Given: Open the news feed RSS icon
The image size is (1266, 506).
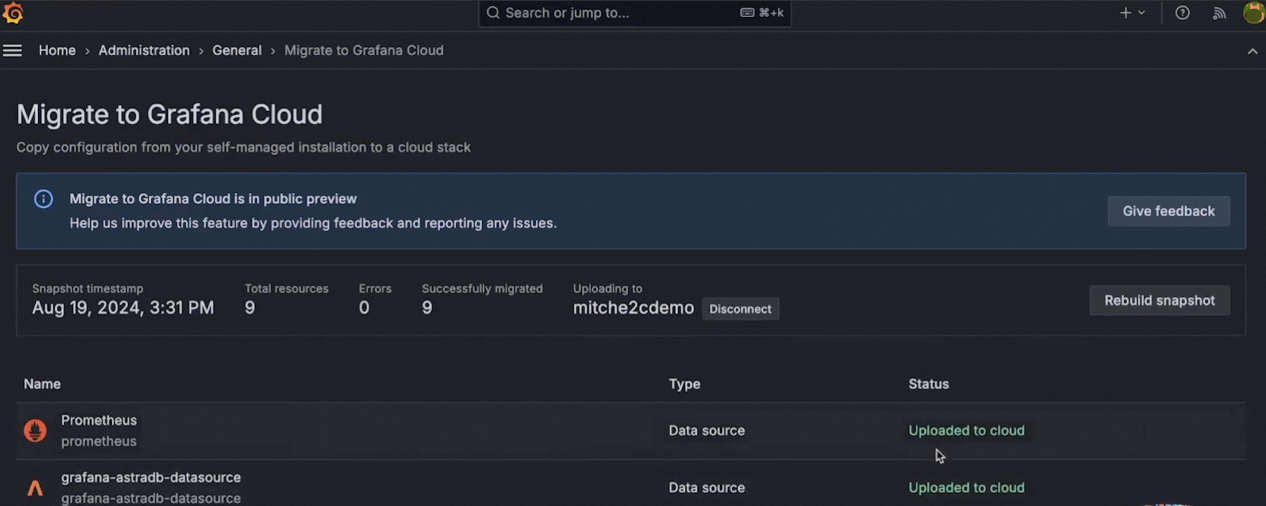Looking at the screenshot, I should point(1219,13).
